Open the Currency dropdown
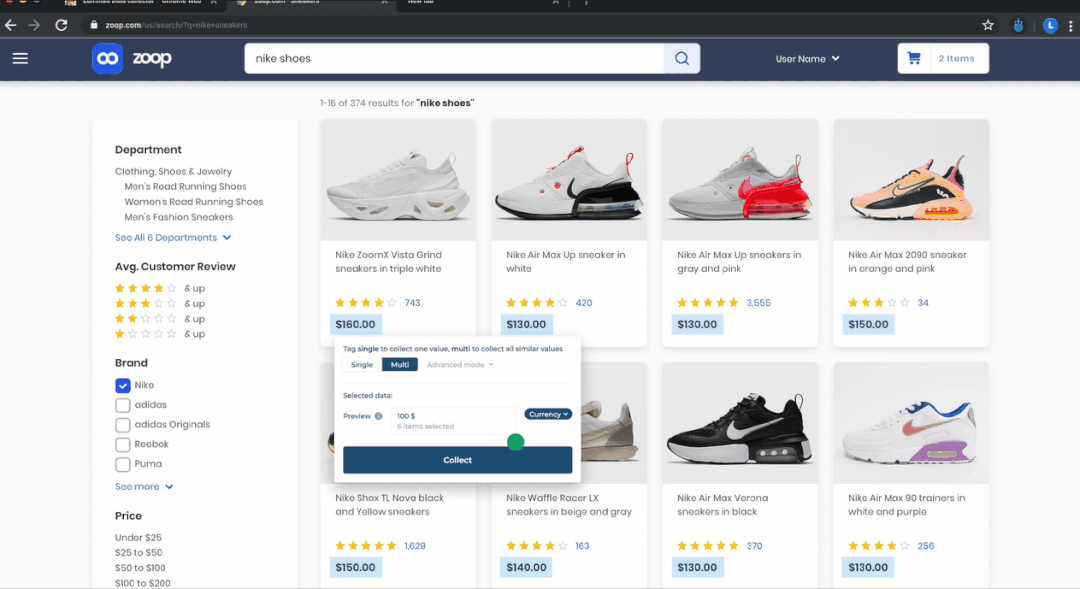The image size is (1080, 589). (x=548, y=414)
